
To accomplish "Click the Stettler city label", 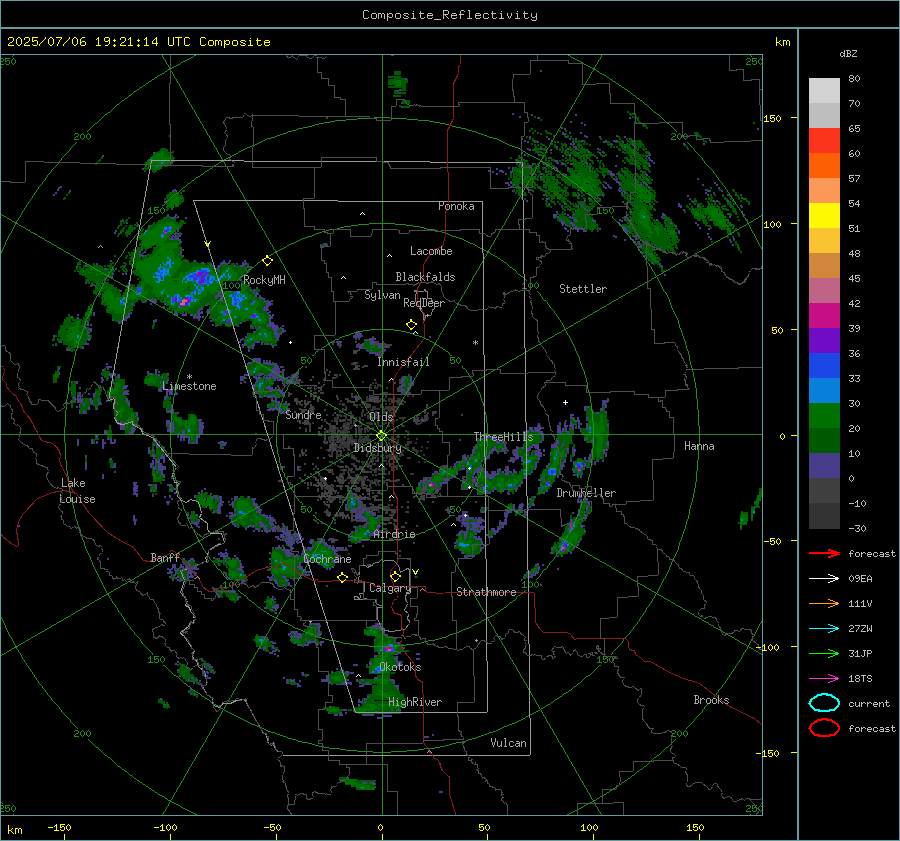I will [x=583, y=289].
